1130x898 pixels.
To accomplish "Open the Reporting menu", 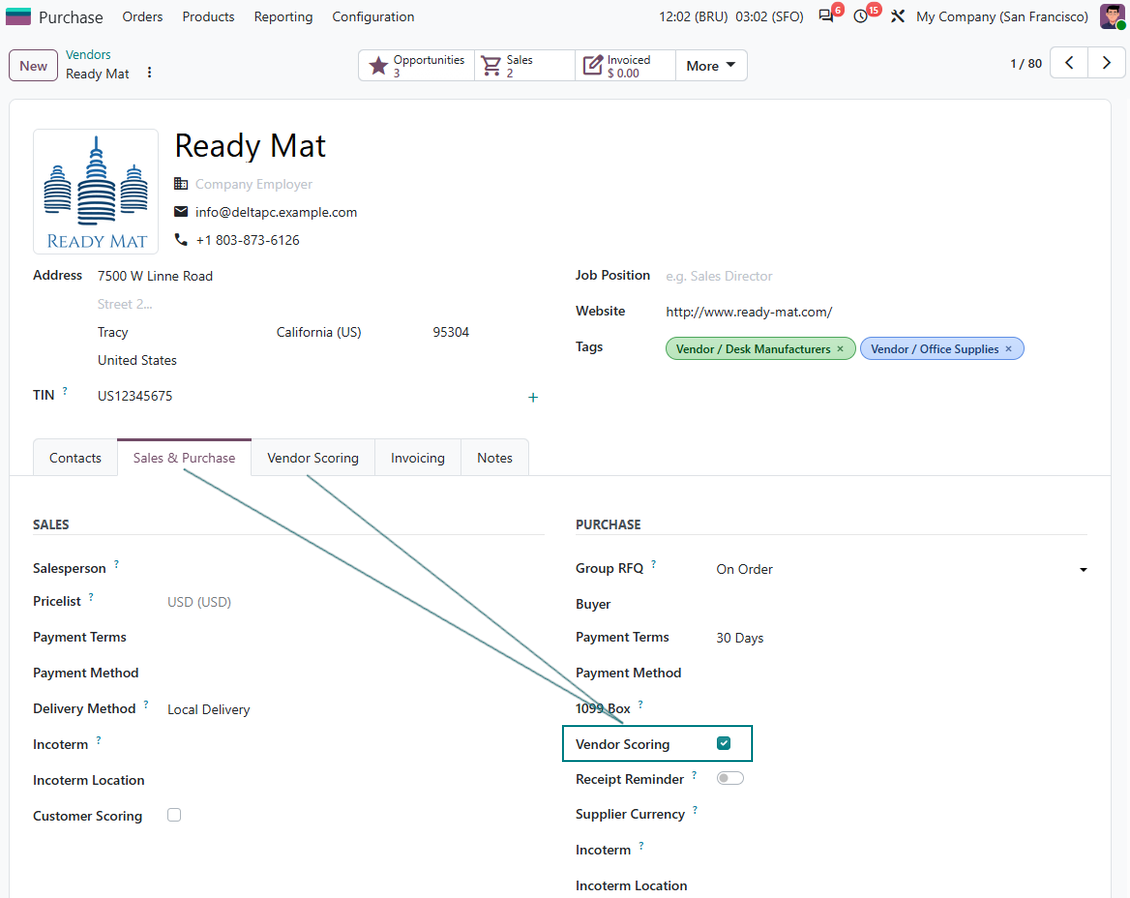I will tap(283, 17).
